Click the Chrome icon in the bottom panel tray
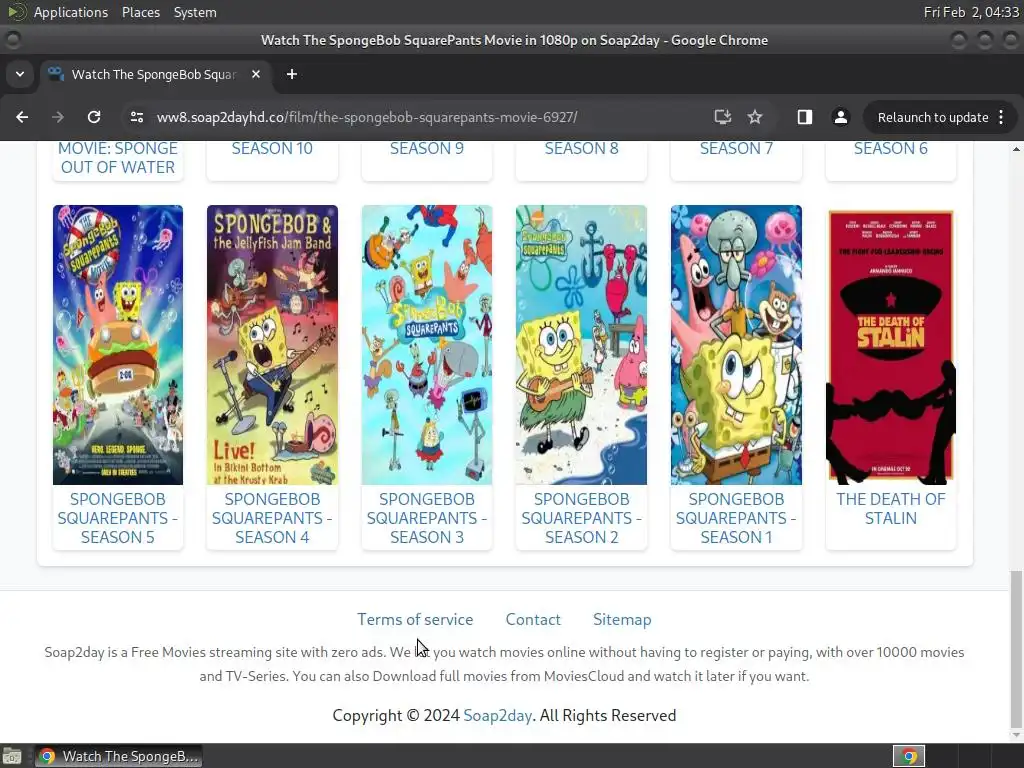The width and height of the screenshot is (1024, 768). click(909, 756)
